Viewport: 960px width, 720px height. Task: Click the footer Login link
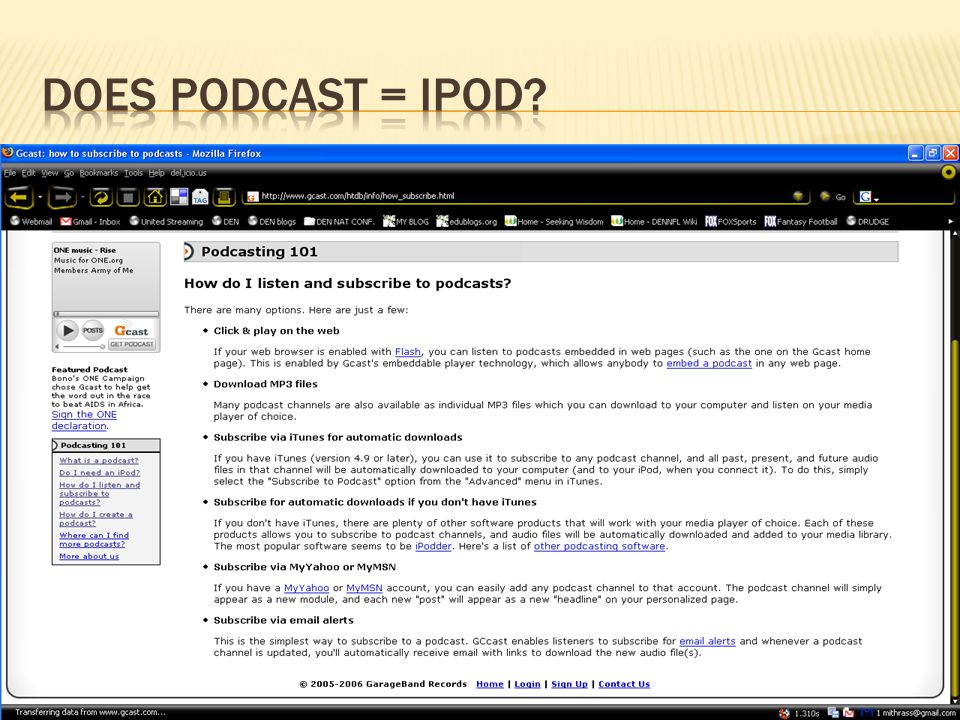tap(527, 684)
